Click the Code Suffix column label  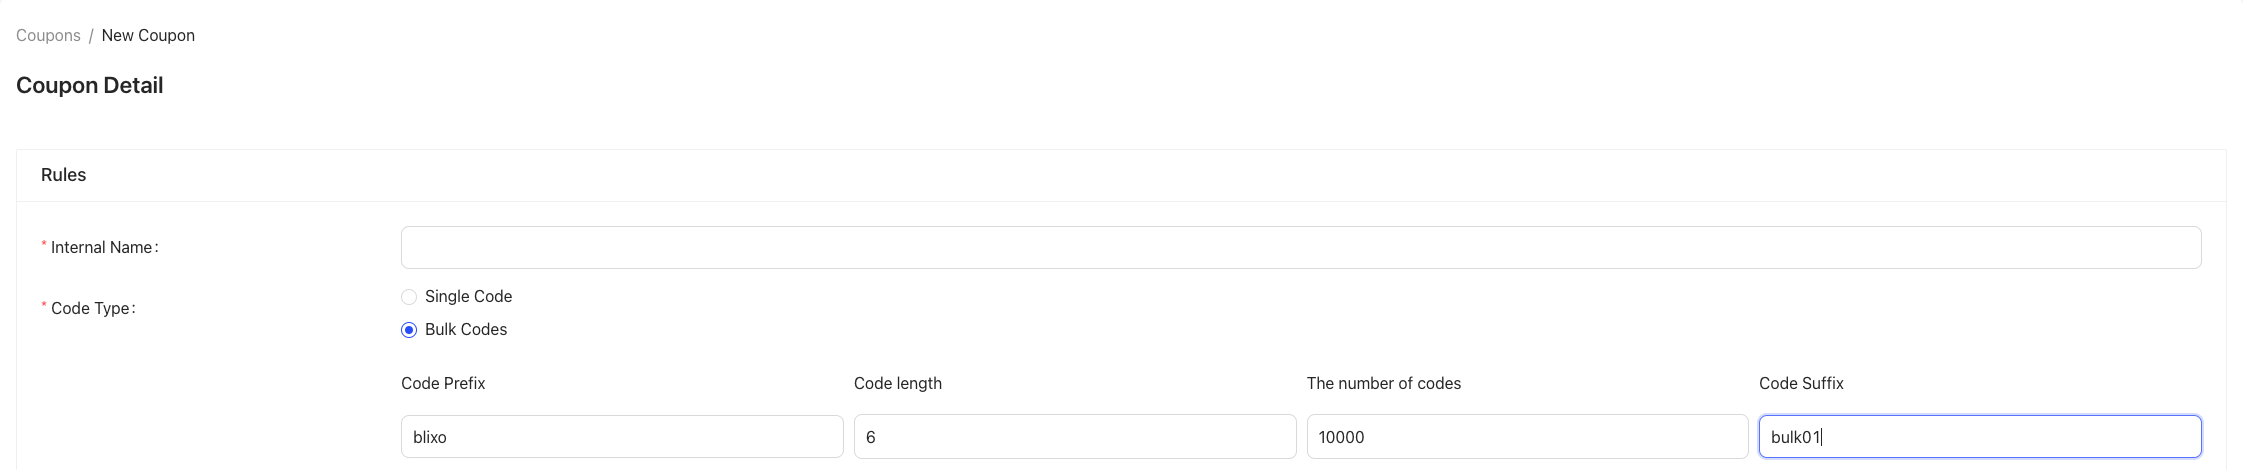tap(1801, 384)
